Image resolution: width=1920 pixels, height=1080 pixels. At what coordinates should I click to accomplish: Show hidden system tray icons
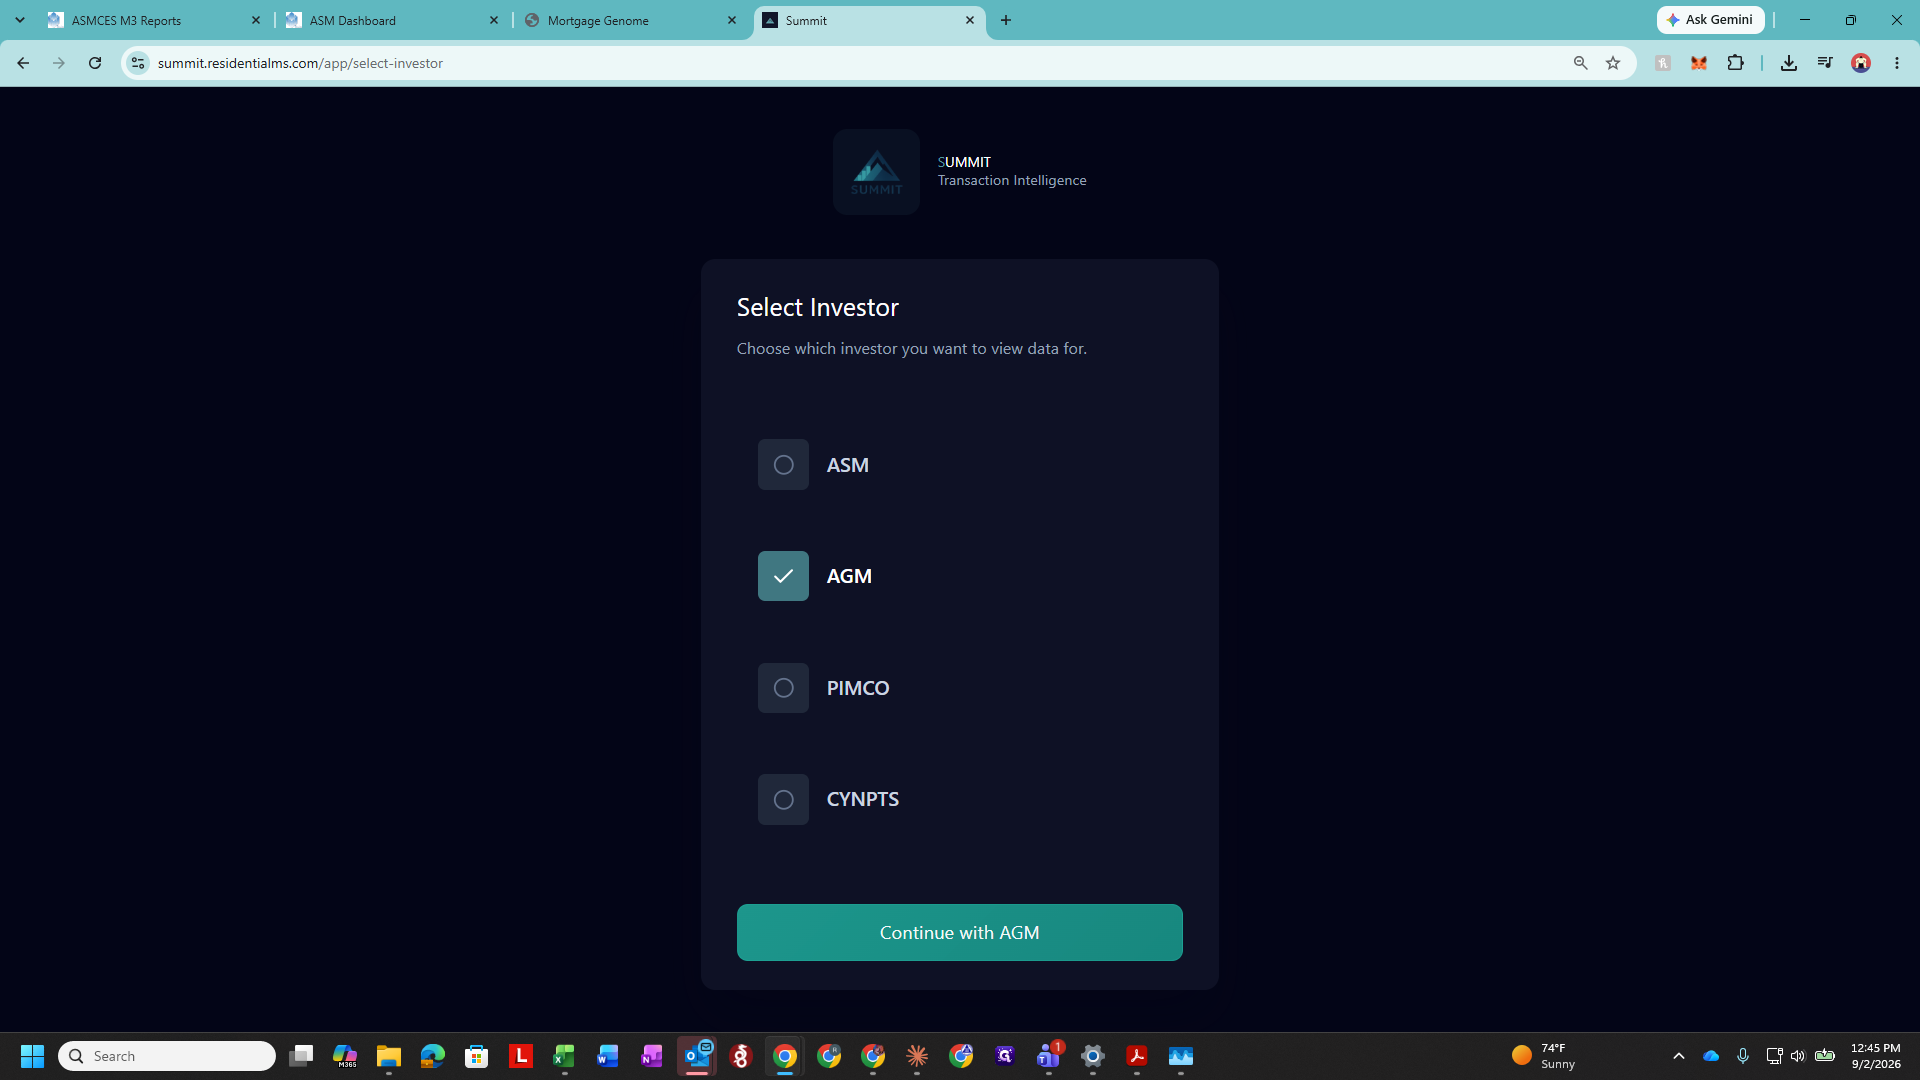point(1679,1056)
